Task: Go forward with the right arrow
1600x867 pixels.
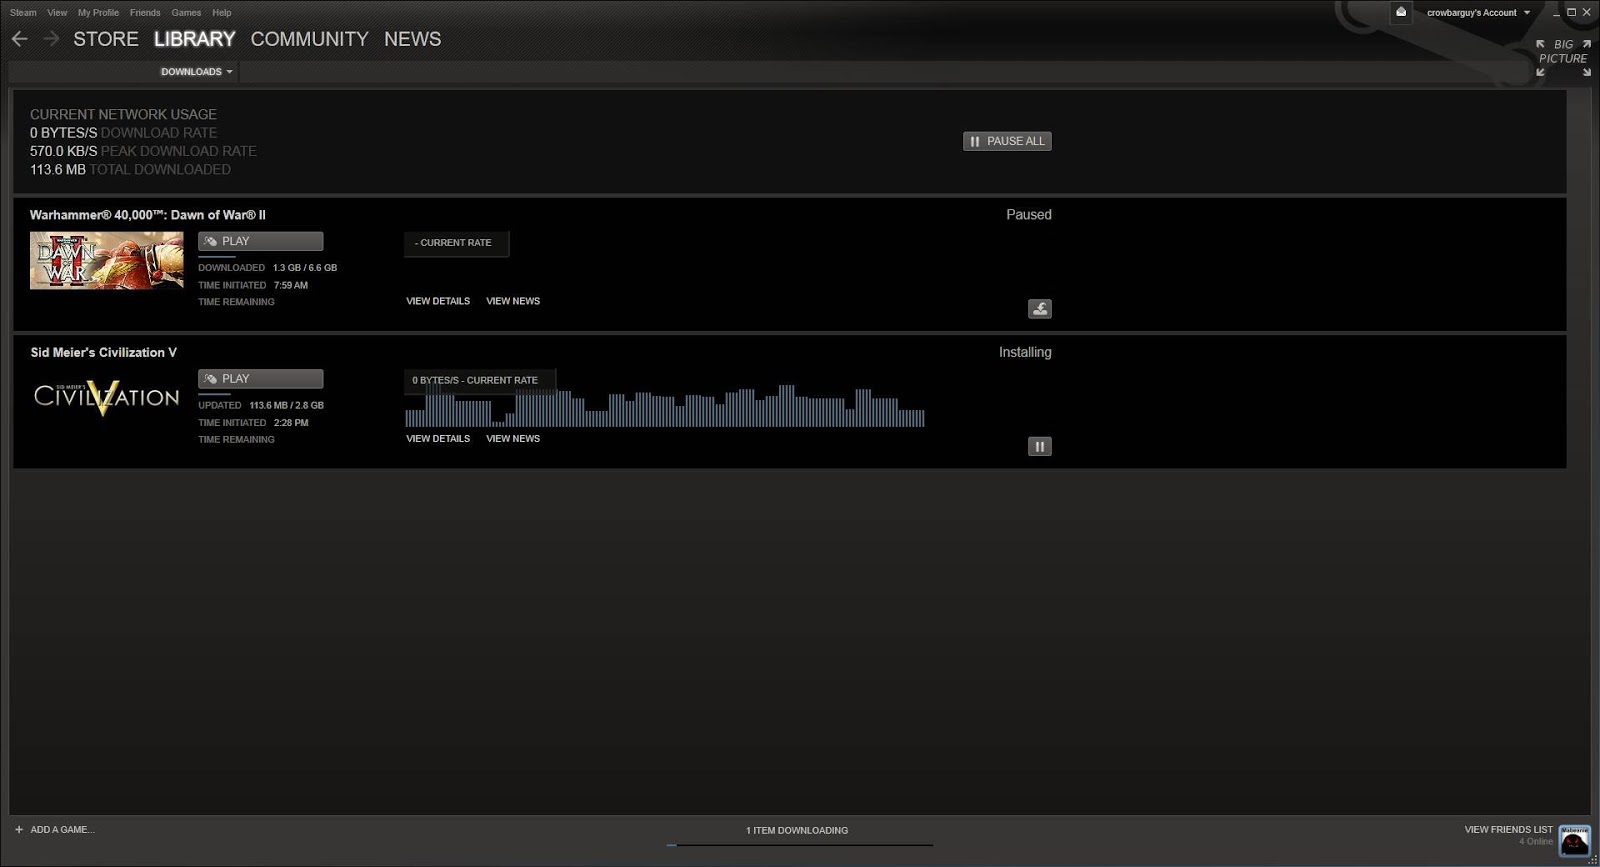Action: [x=52, y=39]
